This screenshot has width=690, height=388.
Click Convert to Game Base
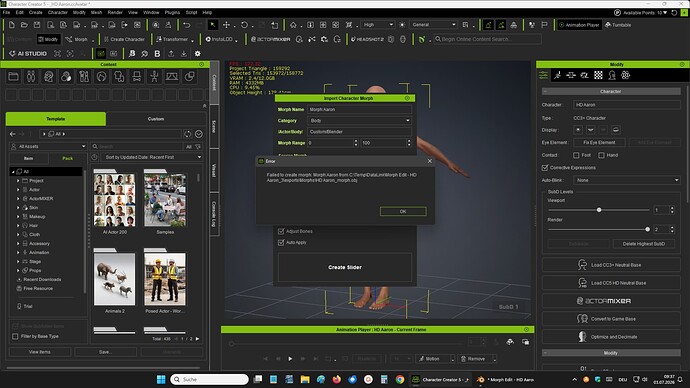click(611, 319)
